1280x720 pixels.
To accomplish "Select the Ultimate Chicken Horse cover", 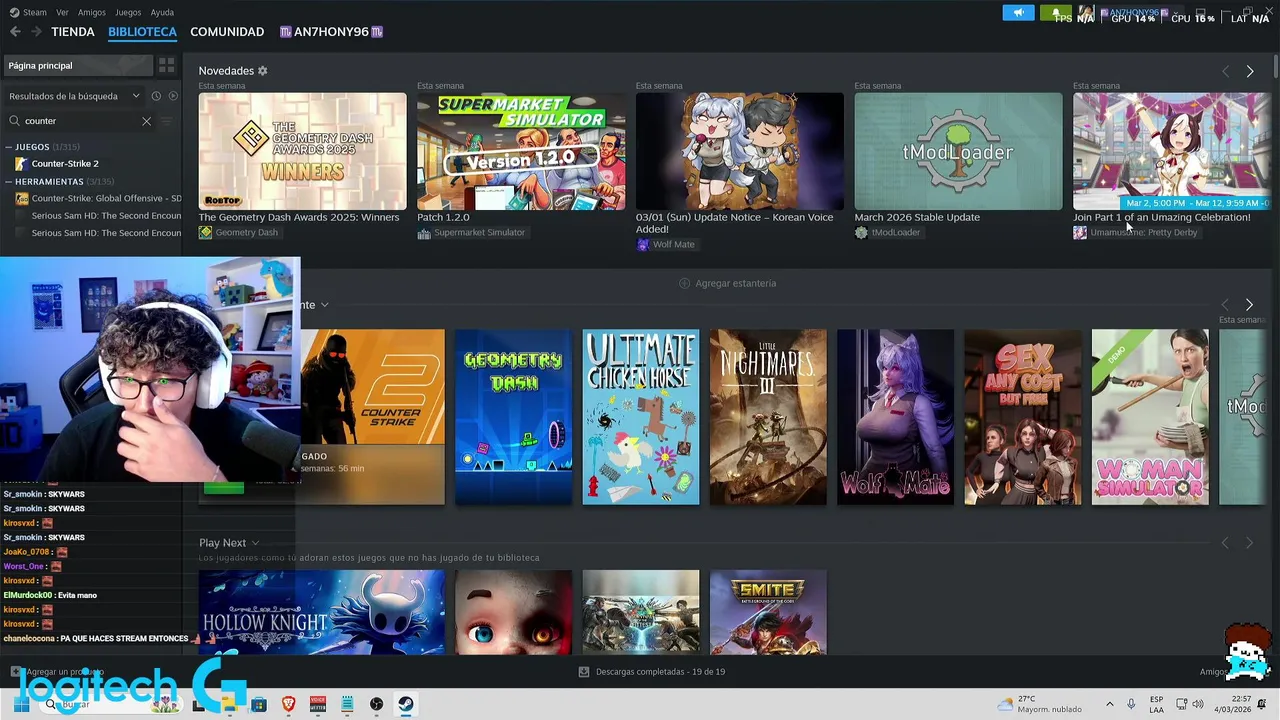I will pos(641,417).
